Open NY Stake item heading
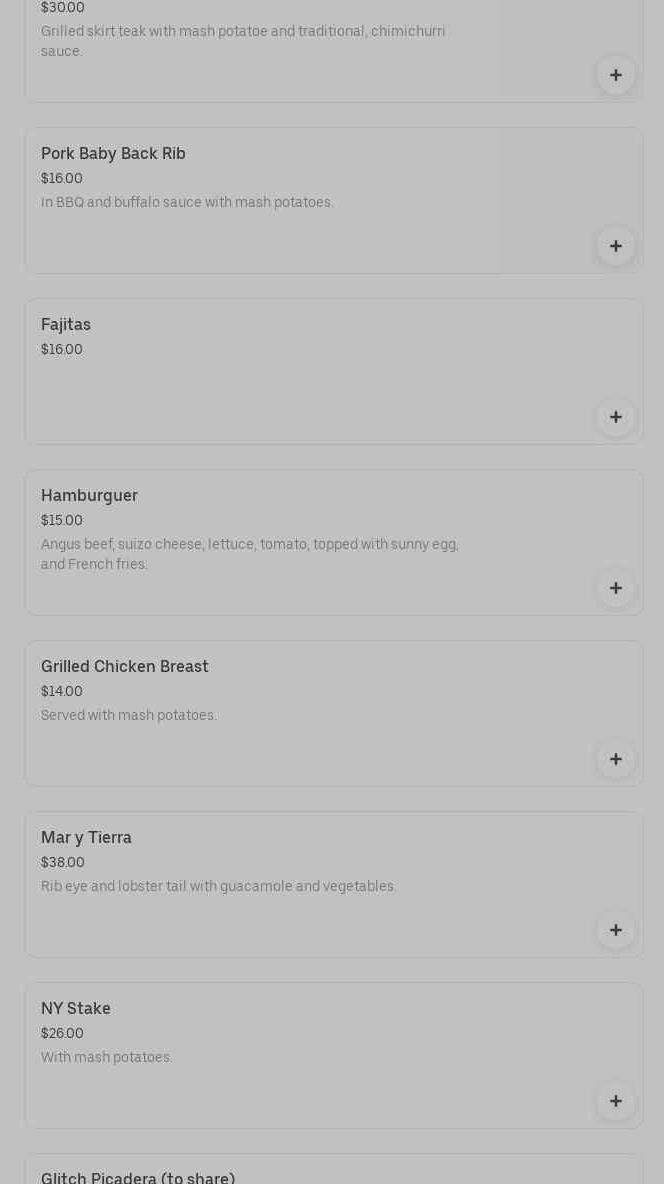The height and width of the screenshot is (1184, 664). tap(76, 1009)
